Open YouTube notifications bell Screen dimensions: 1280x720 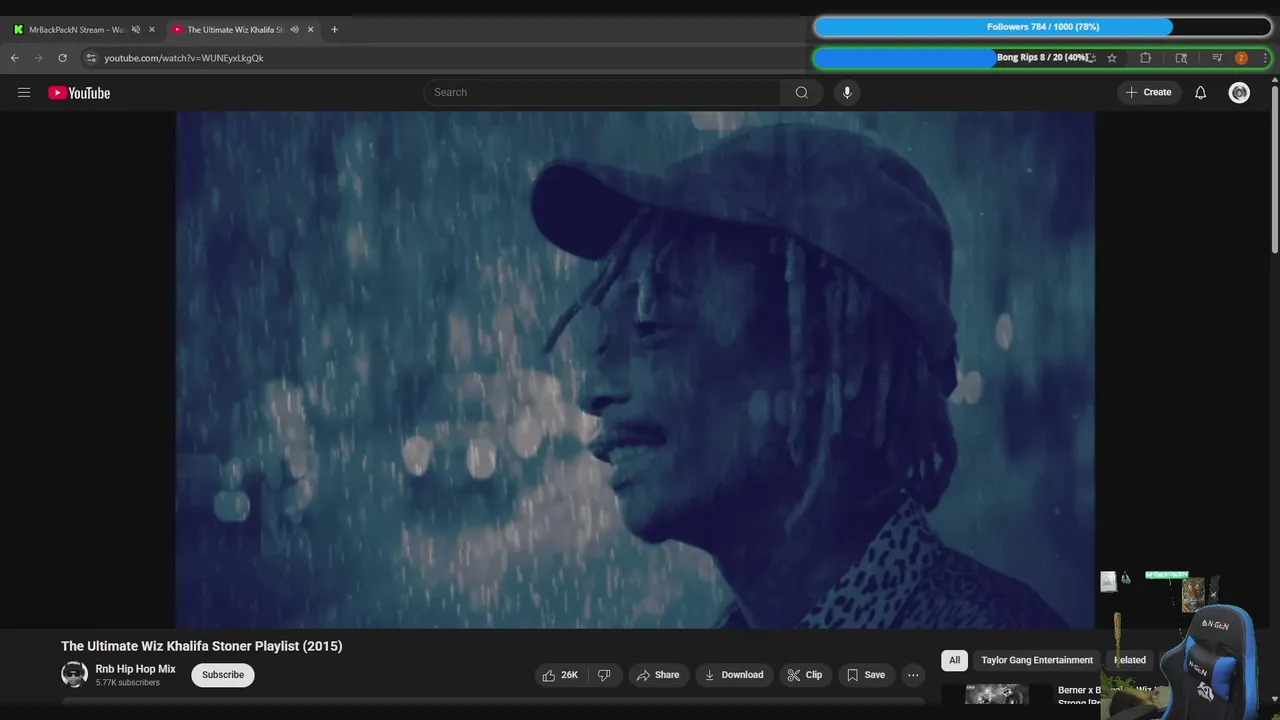pyautogui.click(x=1201, y=92)
